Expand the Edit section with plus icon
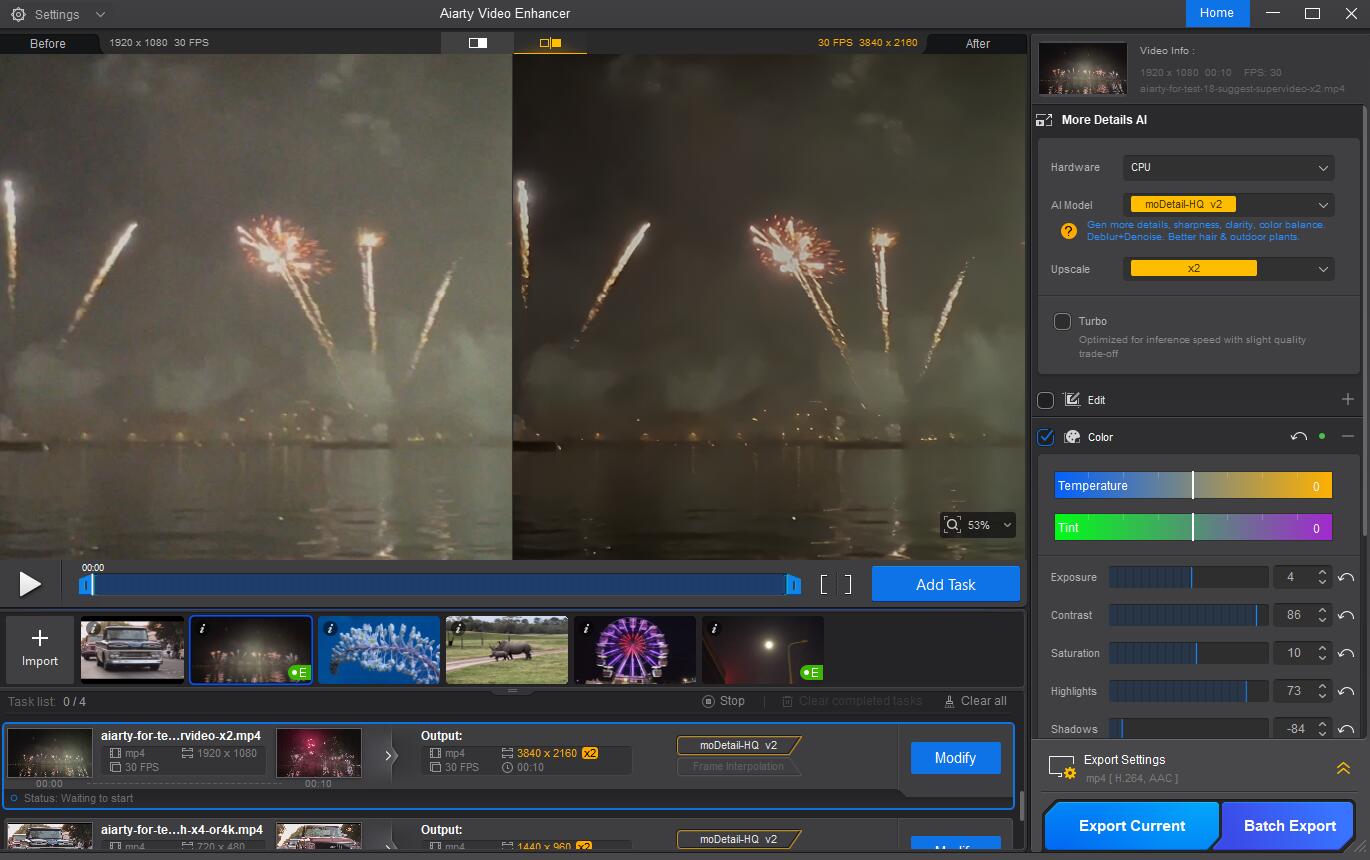 tap(1347, 400)
